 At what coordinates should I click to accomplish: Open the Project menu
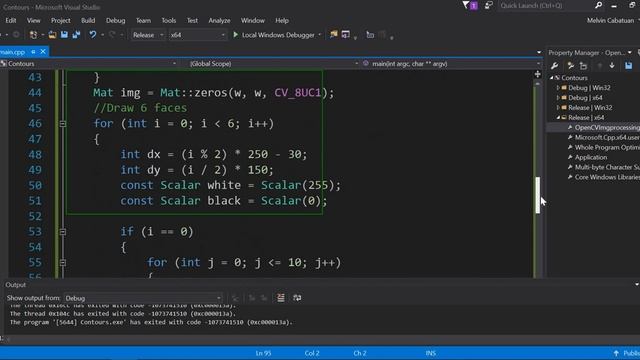(x=60, y=20)
